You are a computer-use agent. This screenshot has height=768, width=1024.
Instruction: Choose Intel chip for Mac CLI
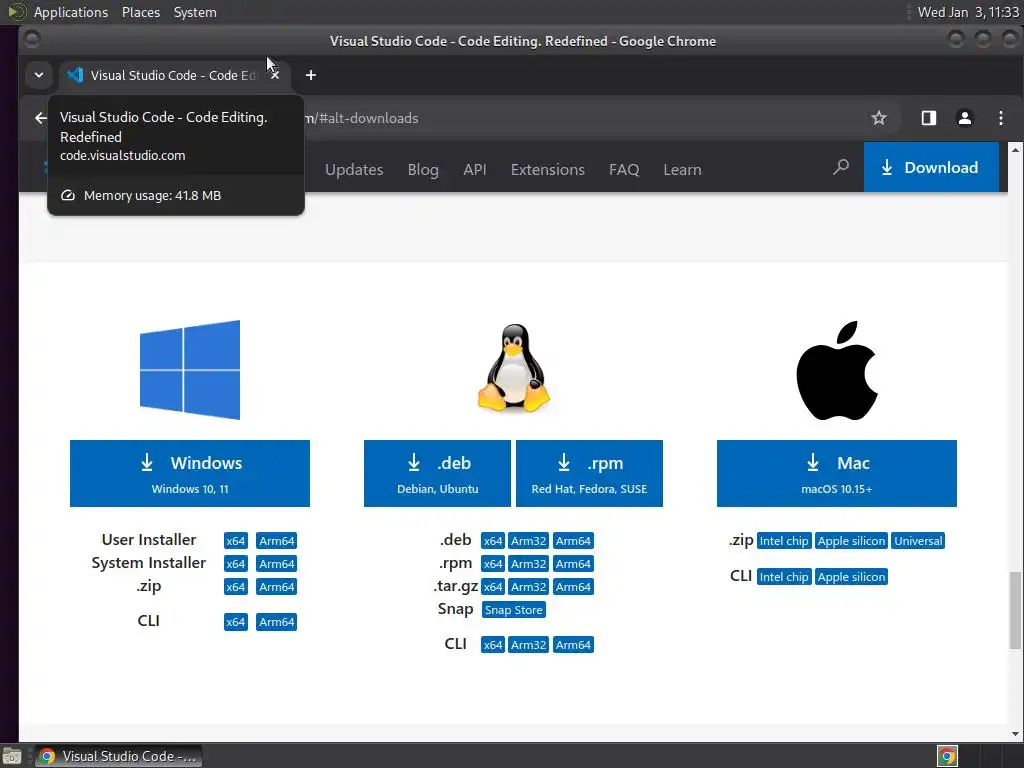[784, 577]
